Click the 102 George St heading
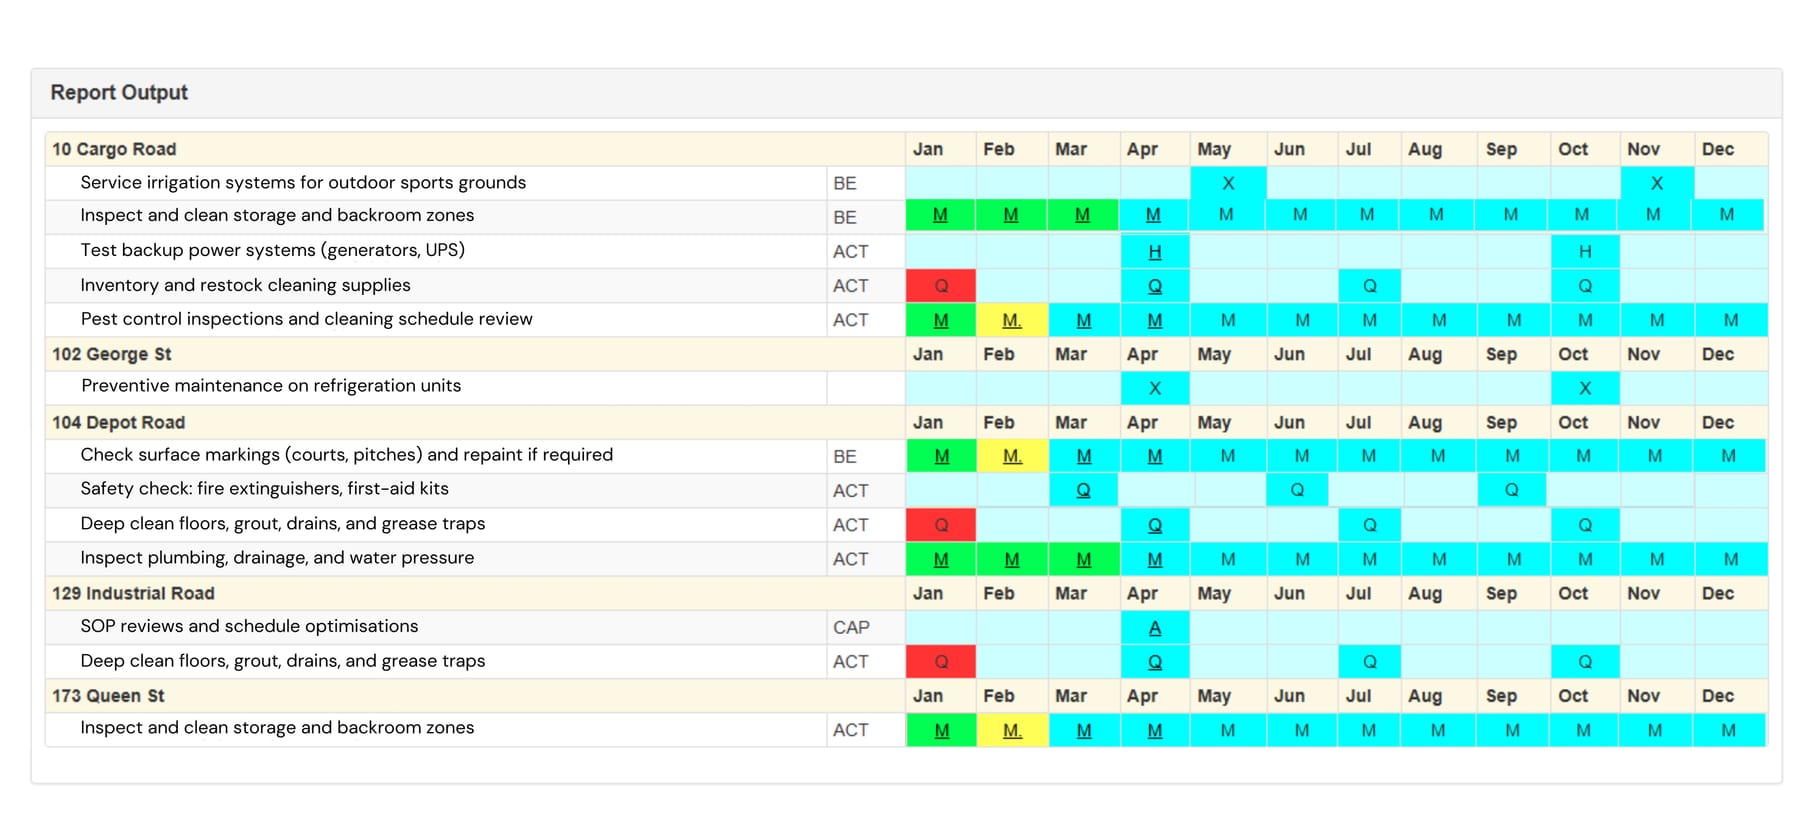This screenshot has width=1800, height=834. (x=112, y=354)
